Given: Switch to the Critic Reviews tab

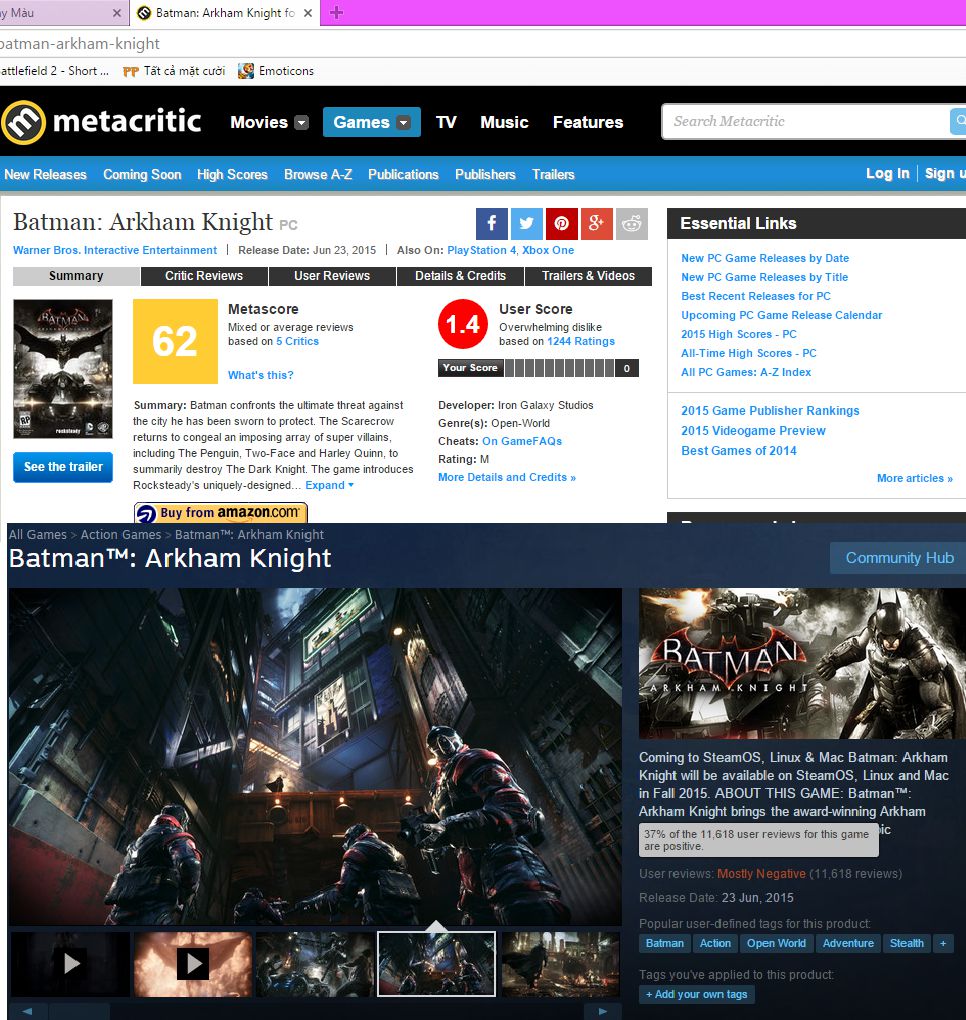Looking at the screenshot, I should click(x=204, y=276).
